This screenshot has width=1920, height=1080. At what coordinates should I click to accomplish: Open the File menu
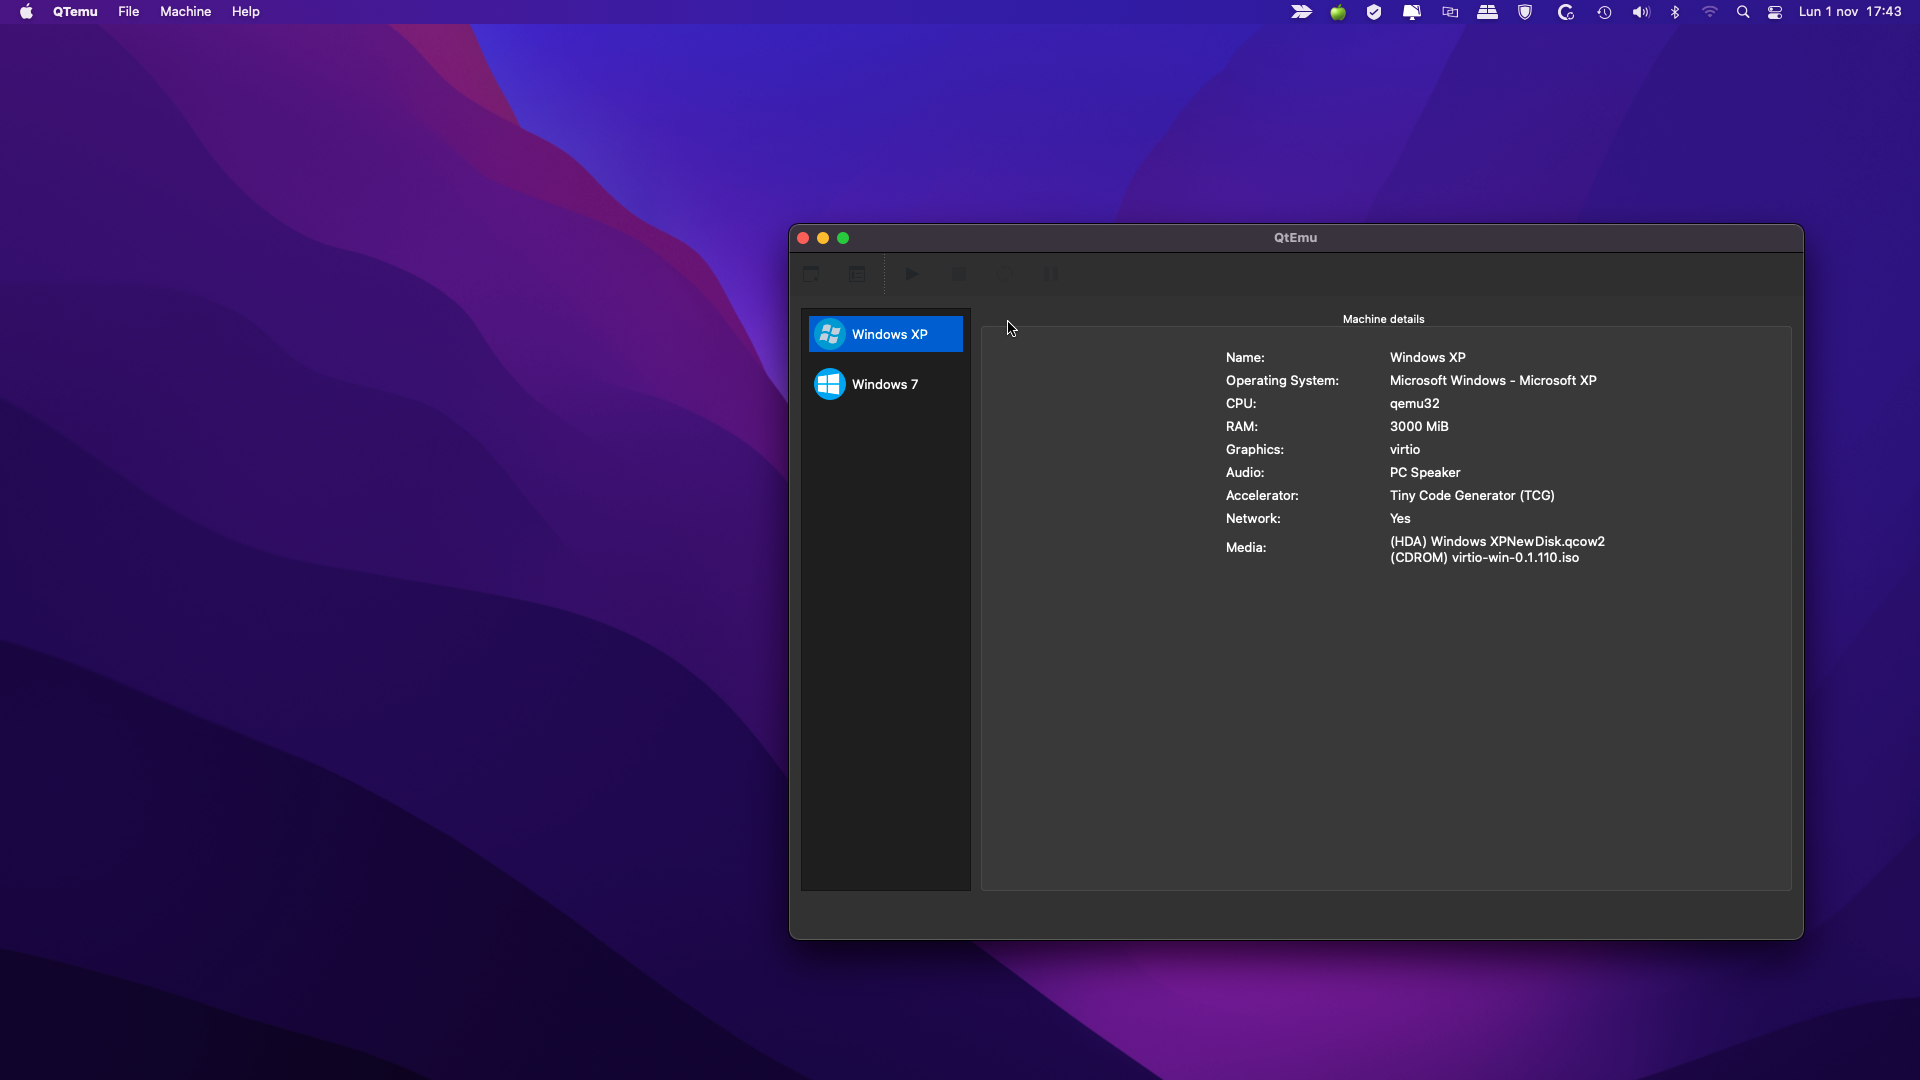pyautogui.click(x=128, y=12)
